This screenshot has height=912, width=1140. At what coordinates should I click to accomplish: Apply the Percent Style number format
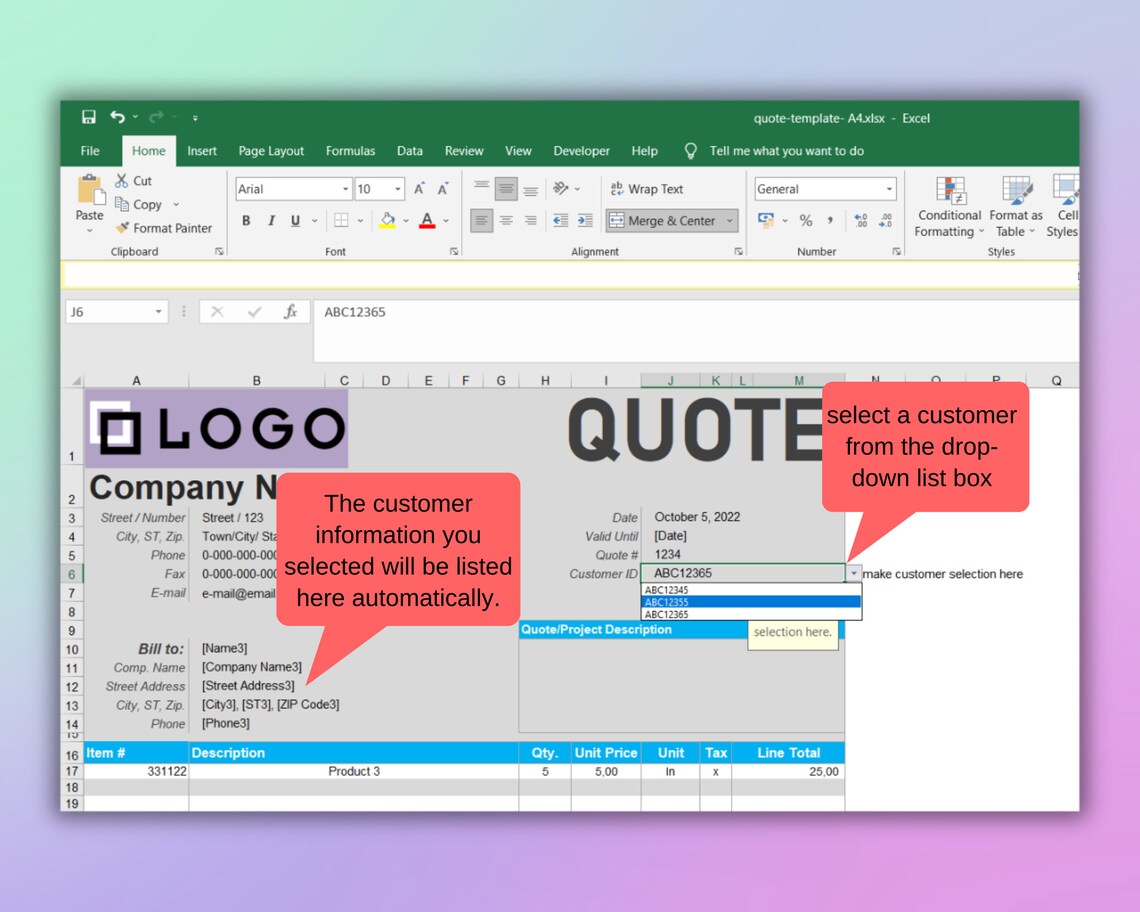point(806,221)
